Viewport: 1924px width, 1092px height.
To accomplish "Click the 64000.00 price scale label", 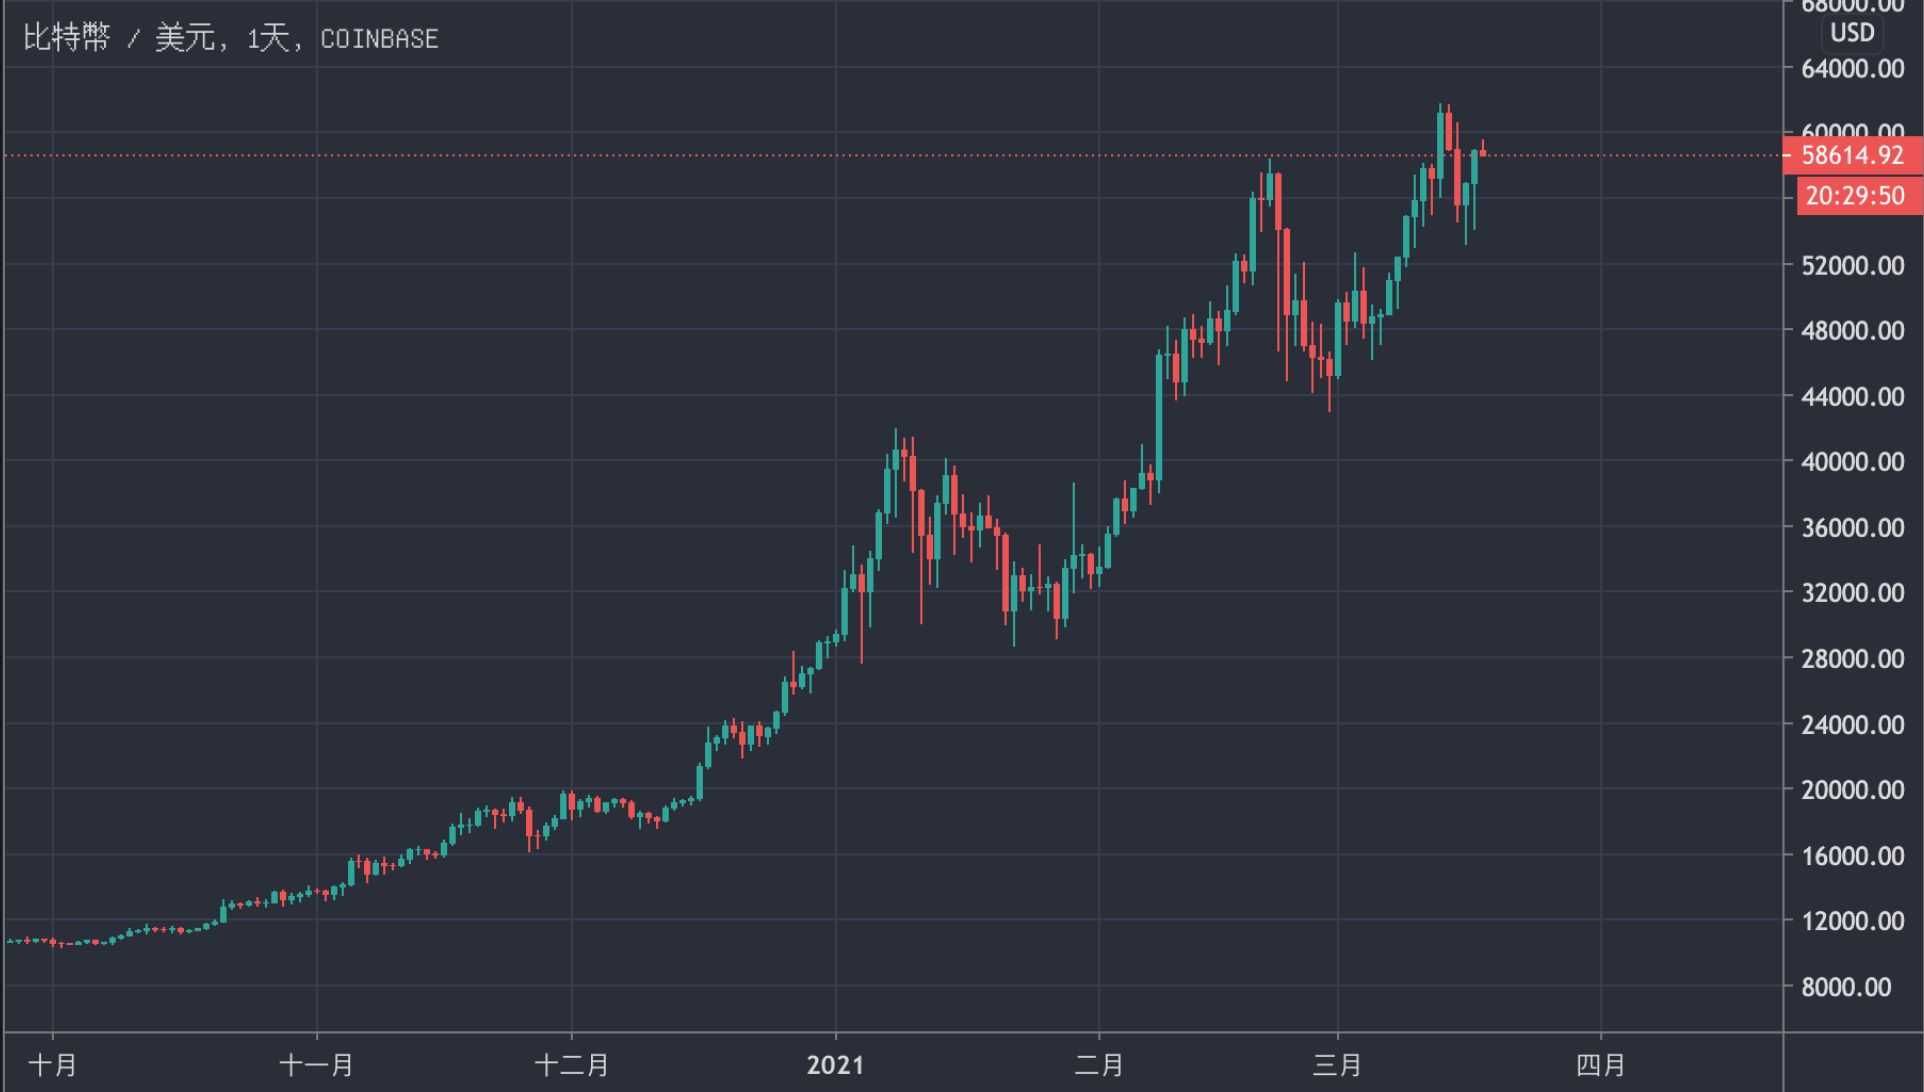I will pyautogui.click(x=1852, y=69).
